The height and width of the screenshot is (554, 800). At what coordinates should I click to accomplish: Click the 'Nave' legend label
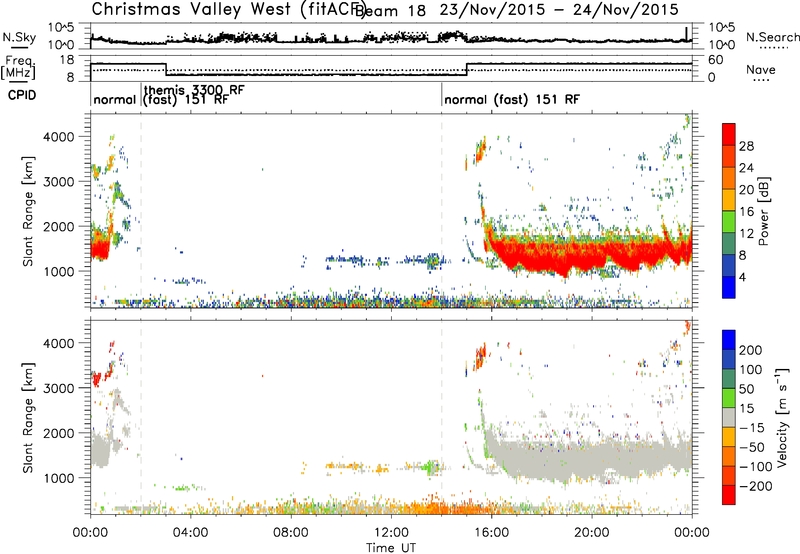pos(761,69)
